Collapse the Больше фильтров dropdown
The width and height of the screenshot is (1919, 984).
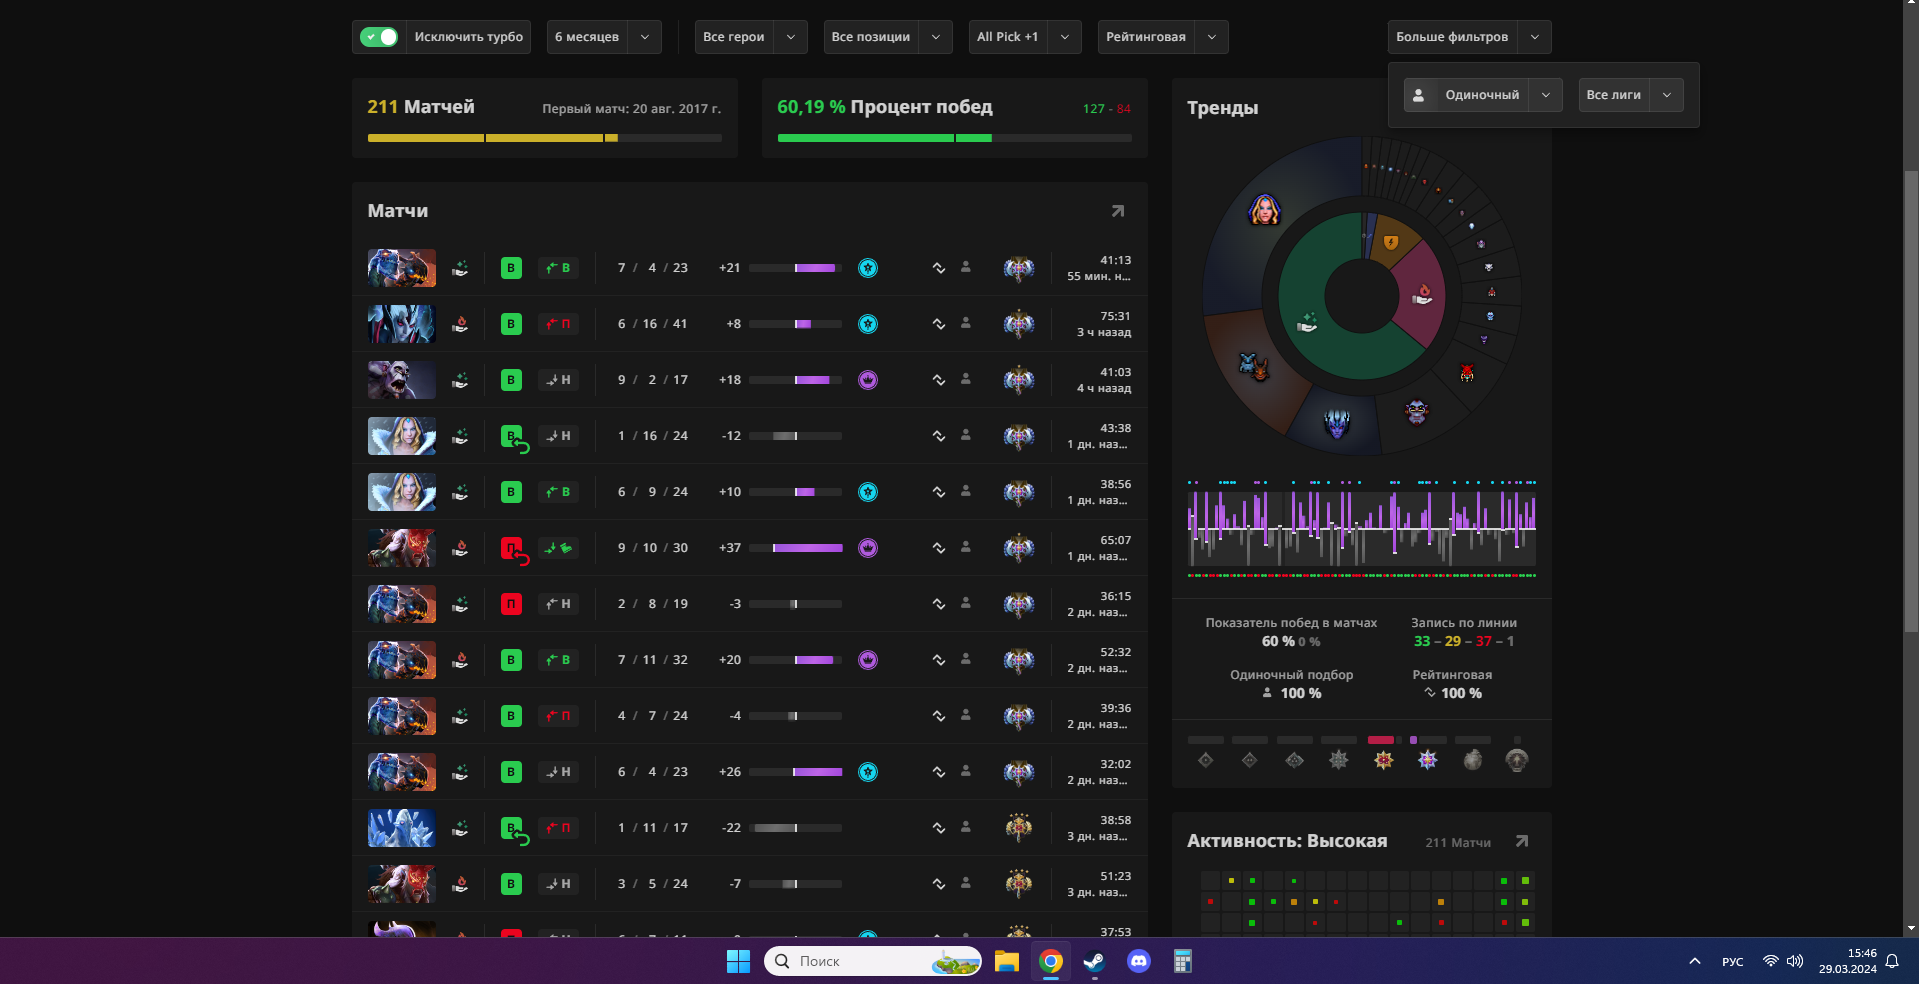[x=1469, y=37]
